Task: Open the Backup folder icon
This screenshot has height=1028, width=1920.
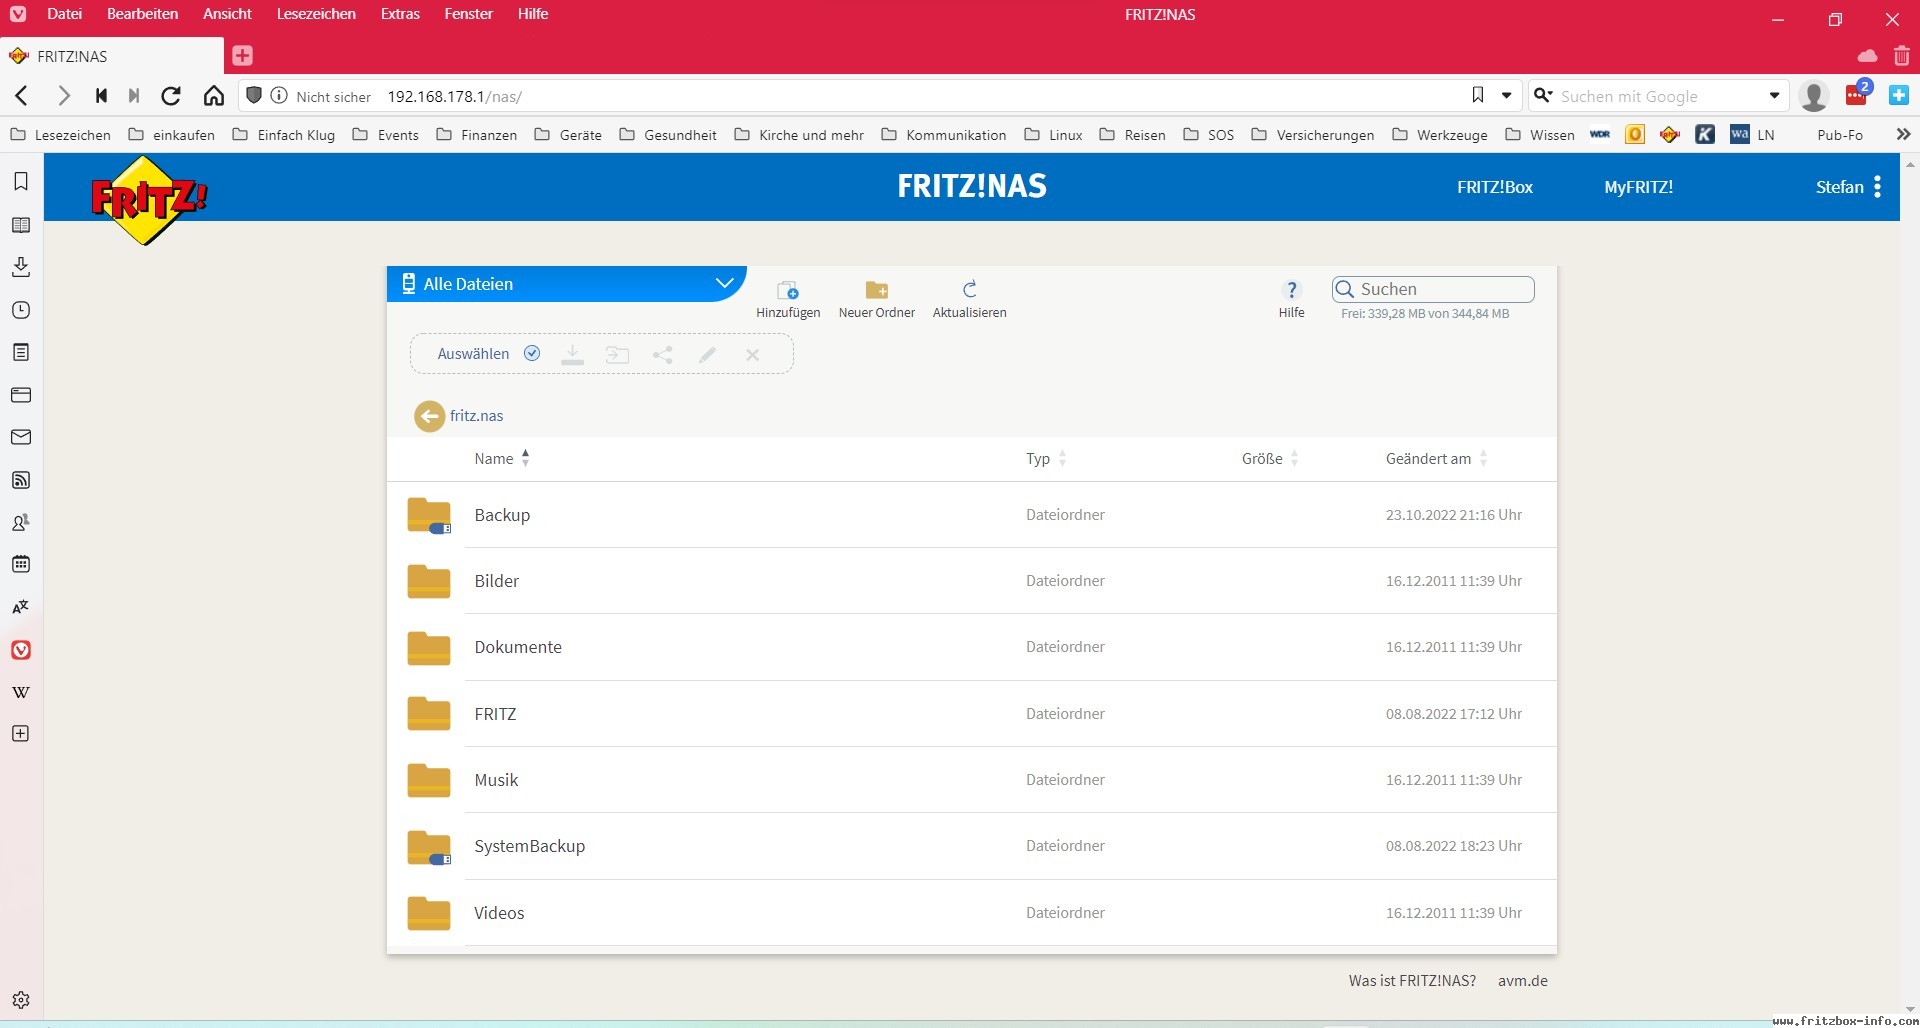Action: pos(429,515)
